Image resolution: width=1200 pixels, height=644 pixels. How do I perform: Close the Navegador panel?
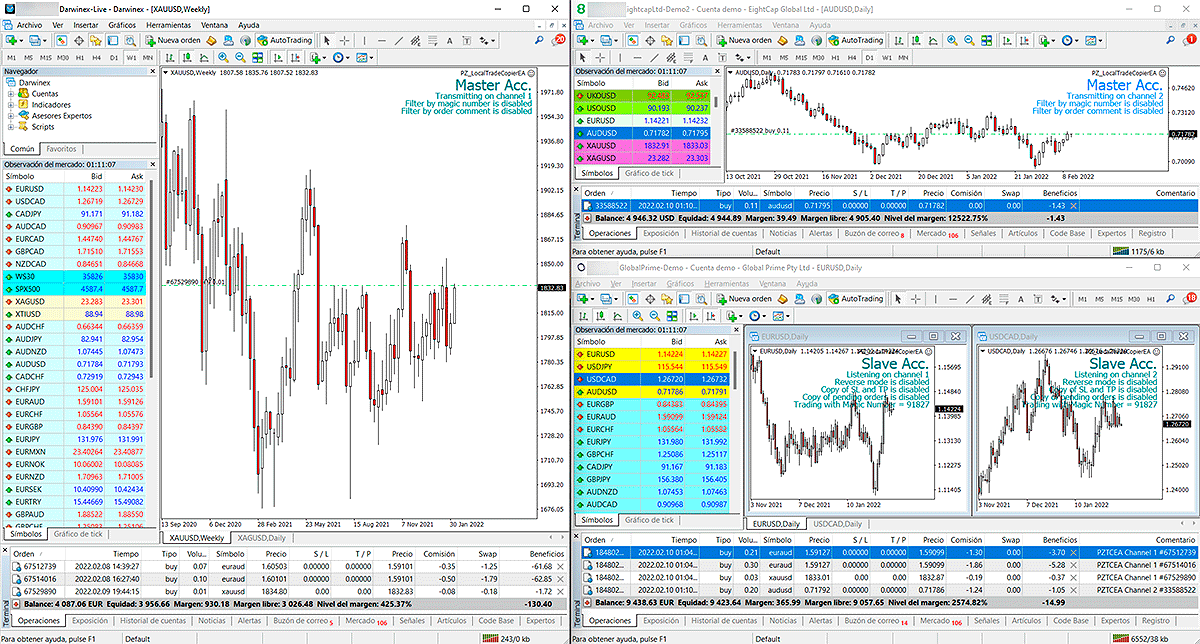point(151,71)
